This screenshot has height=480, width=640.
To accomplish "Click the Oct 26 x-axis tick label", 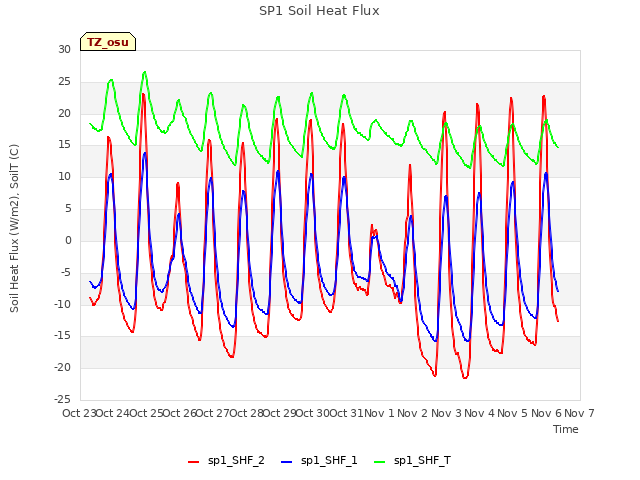I will click(179, 413).
